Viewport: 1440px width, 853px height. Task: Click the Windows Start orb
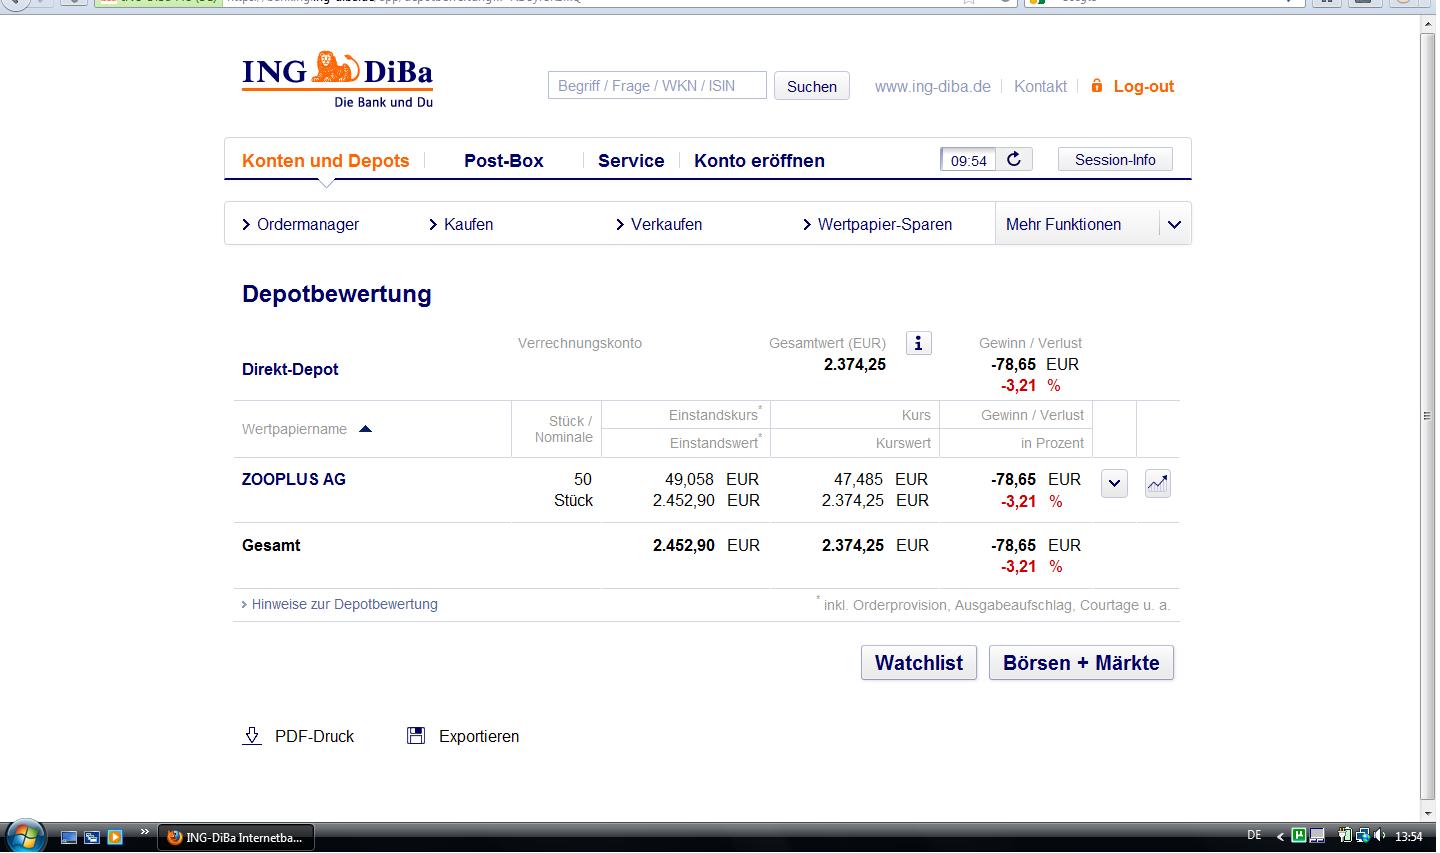(25, 836)
